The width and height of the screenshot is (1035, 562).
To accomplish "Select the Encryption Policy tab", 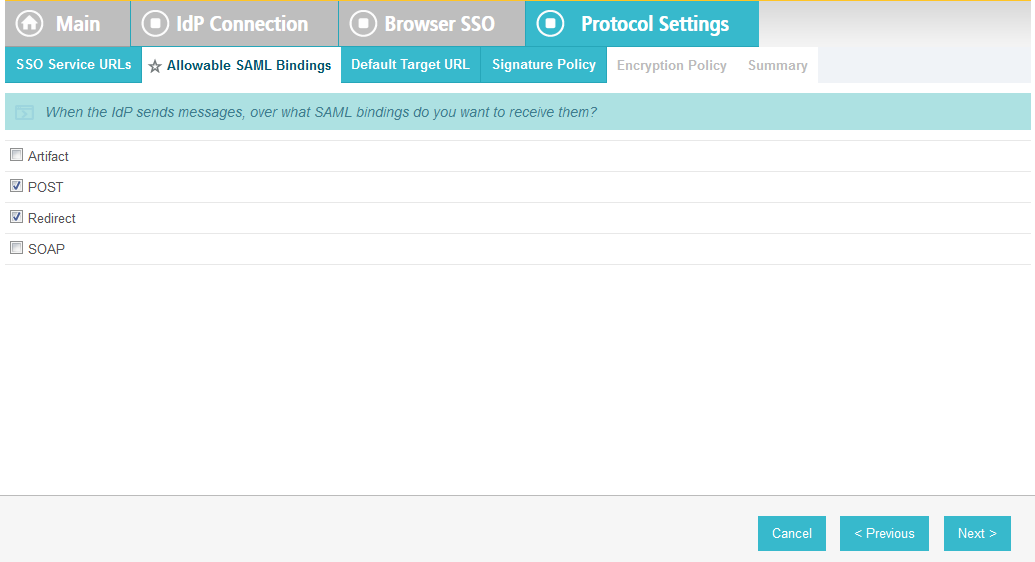I will pyautogui.click(x=671, y=65).
